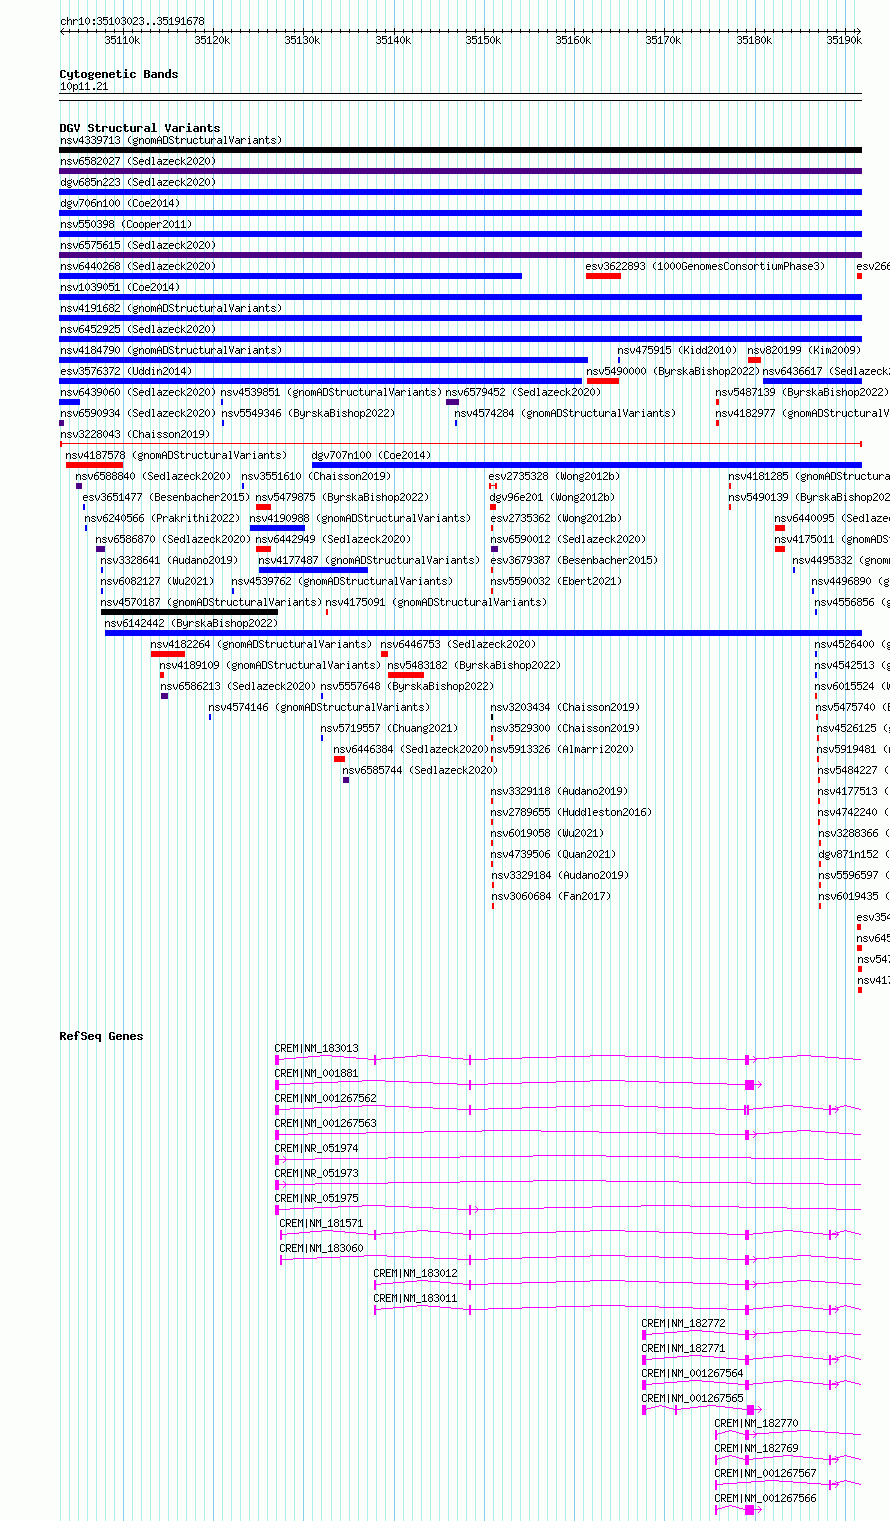
Task: Open variant nsv6575615 label
Action: tap(138, 245)
